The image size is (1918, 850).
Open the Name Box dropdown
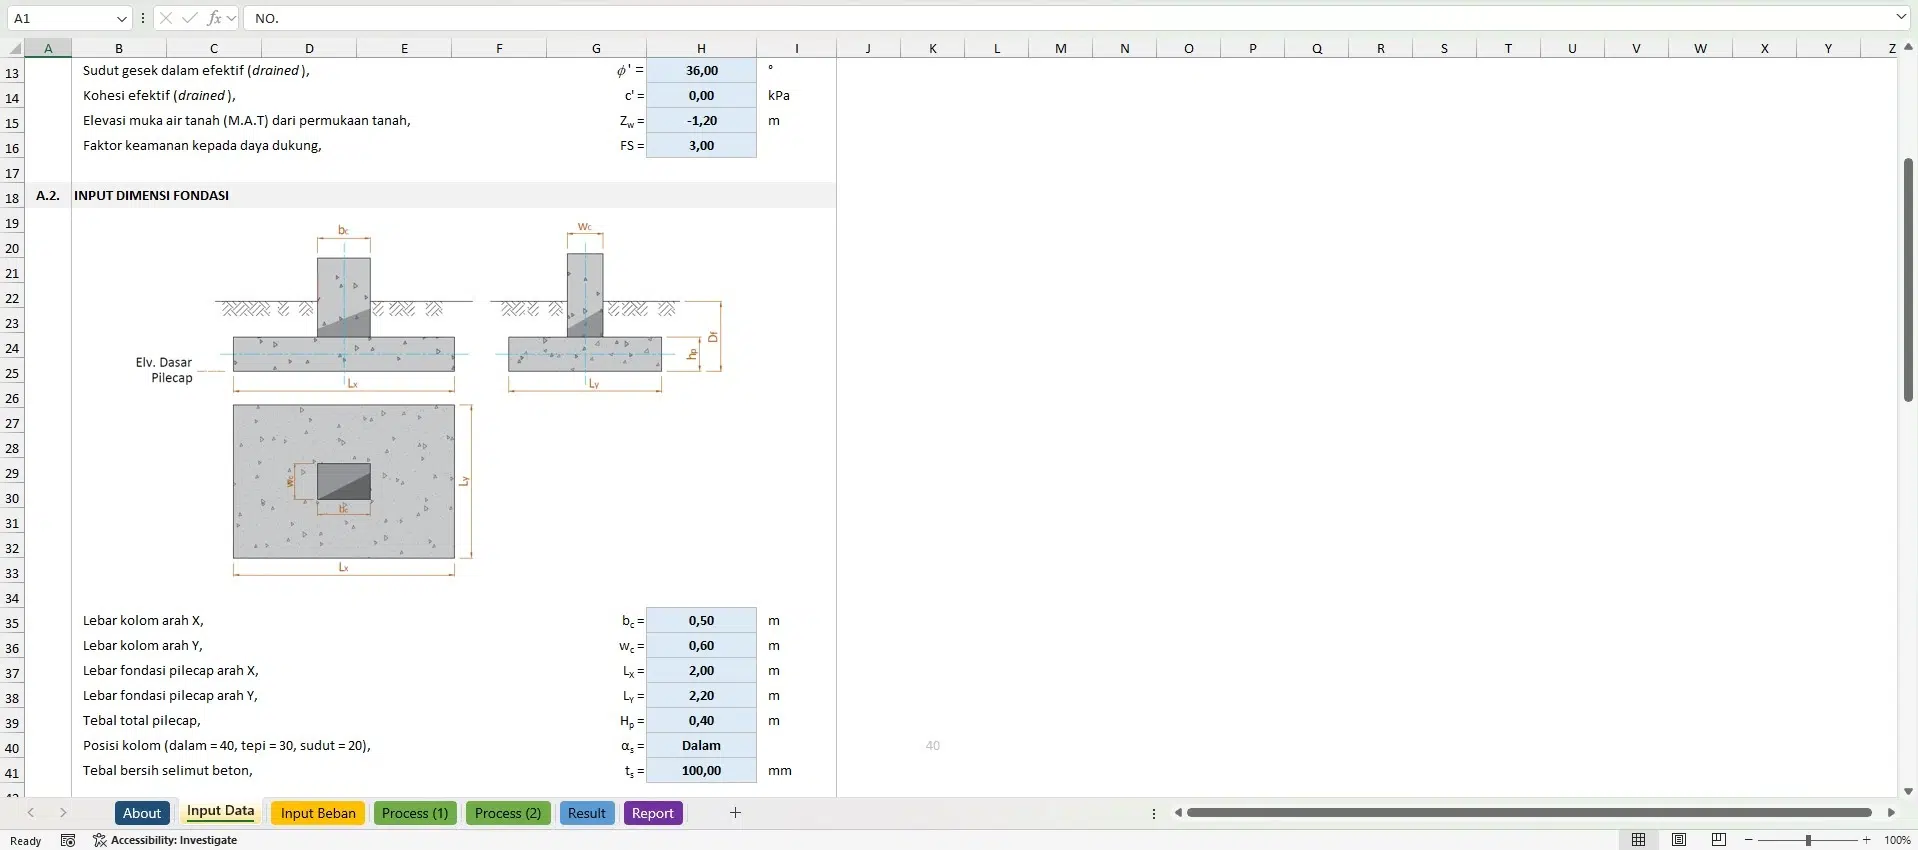click(121, 18)
